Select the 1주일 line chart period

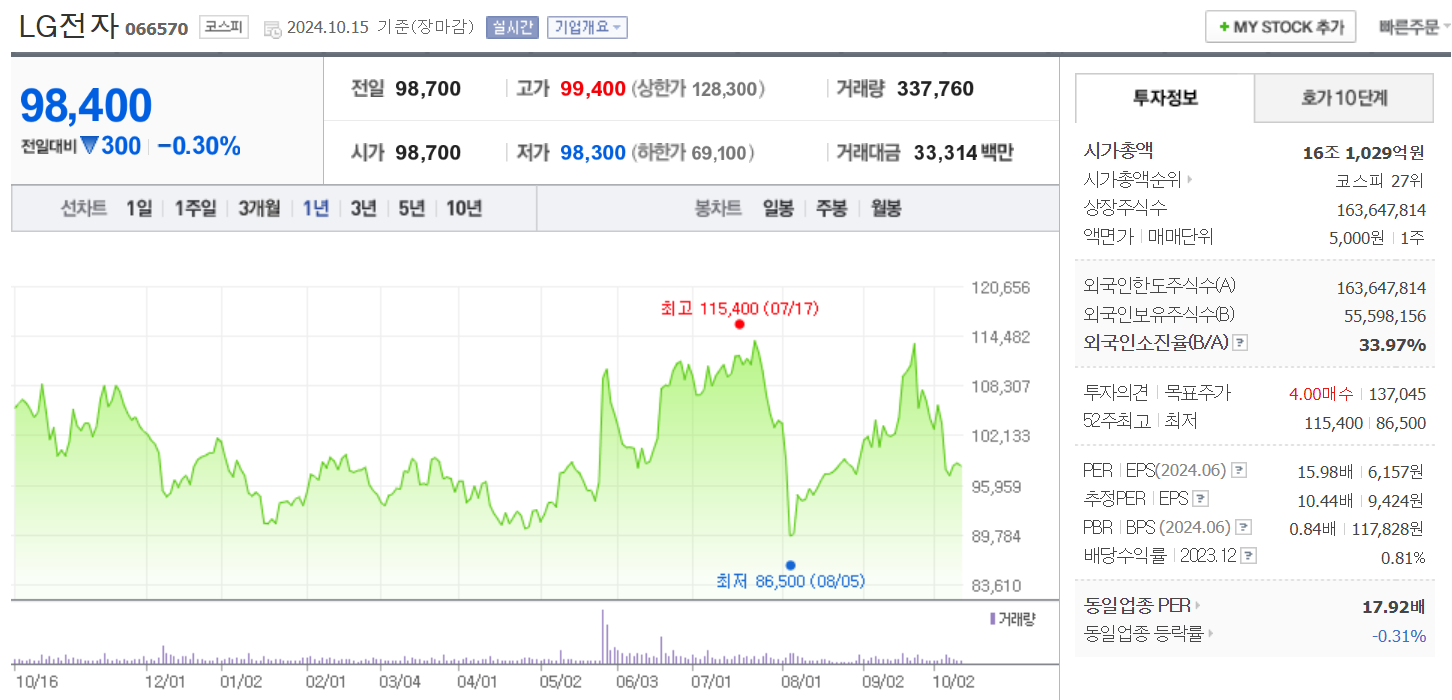tap(195, 209)
